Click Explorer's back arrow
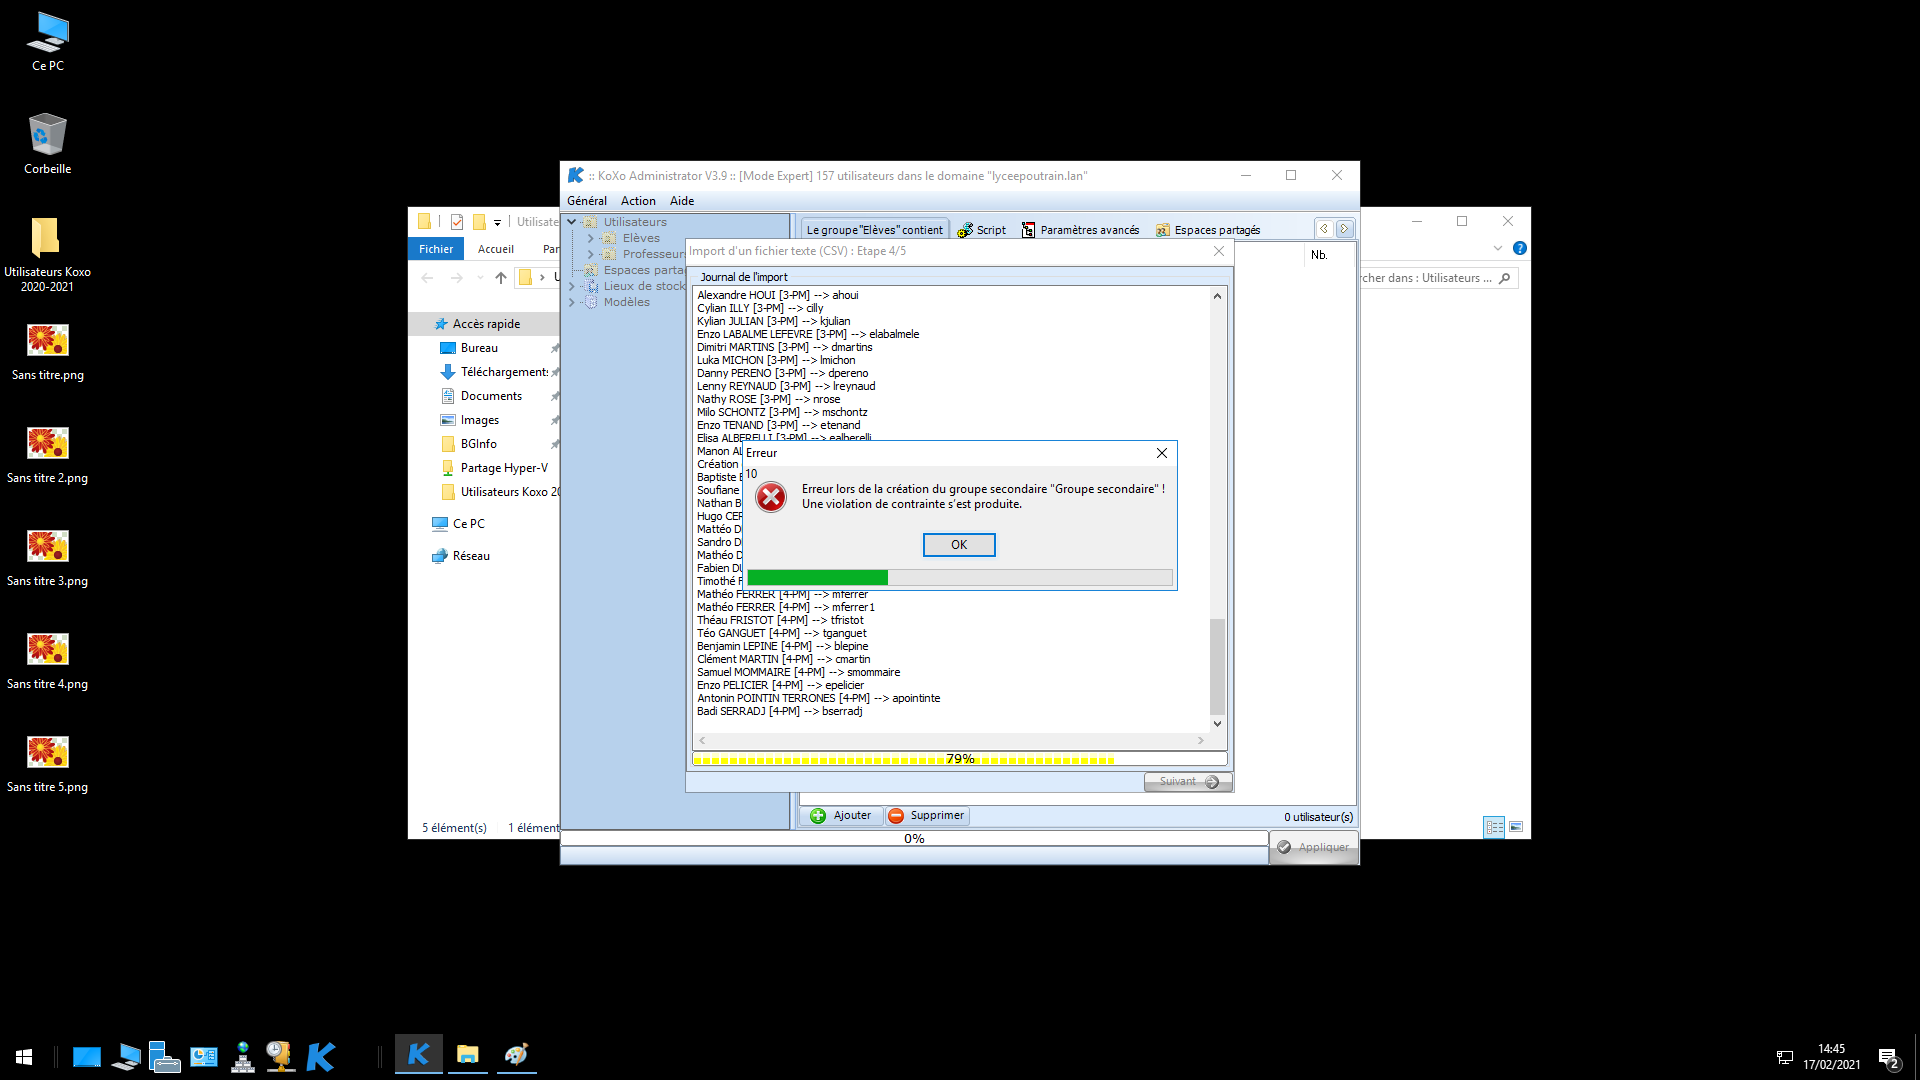The width and height of the screenshot is (1920, 1080). click(428, 278)
